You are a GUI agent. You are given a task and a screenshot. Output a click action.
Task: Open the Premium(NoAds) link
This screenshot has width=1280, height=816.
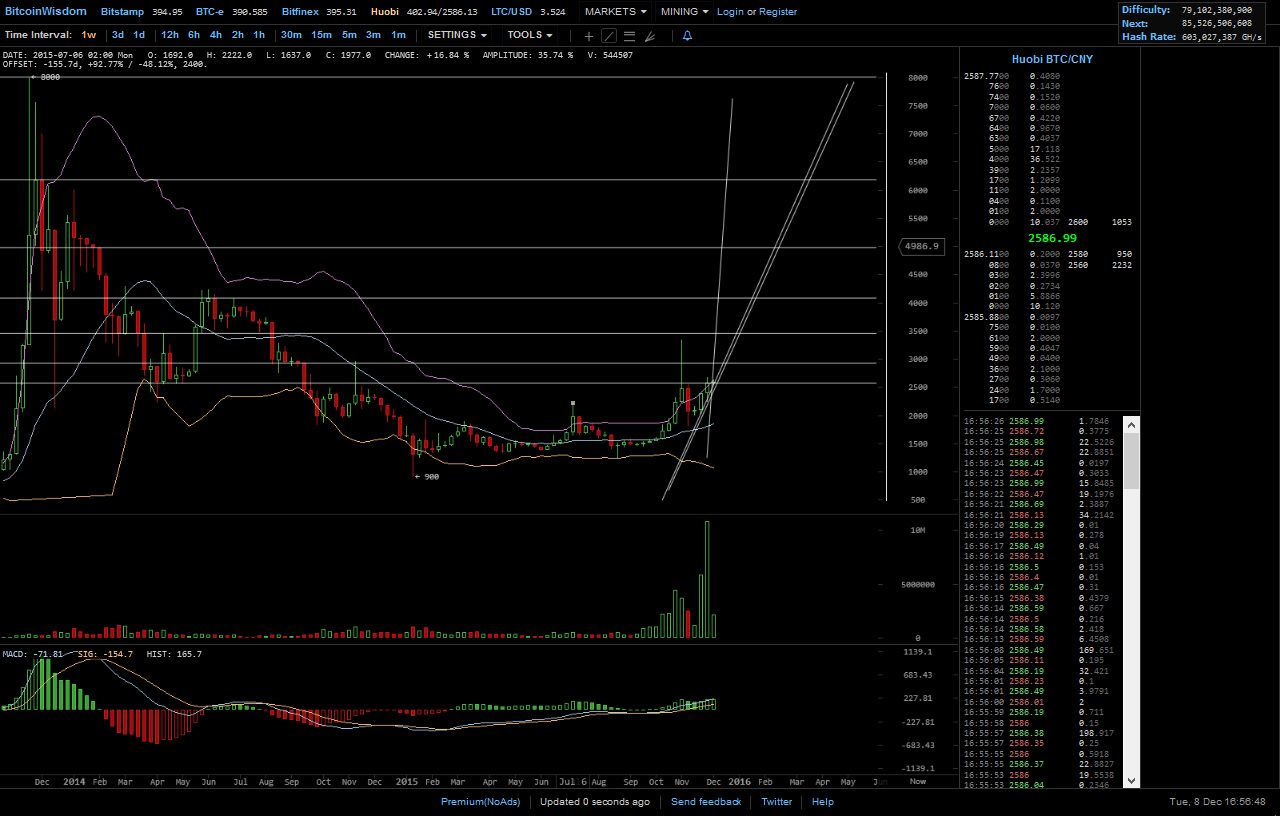tap(481, 802)
